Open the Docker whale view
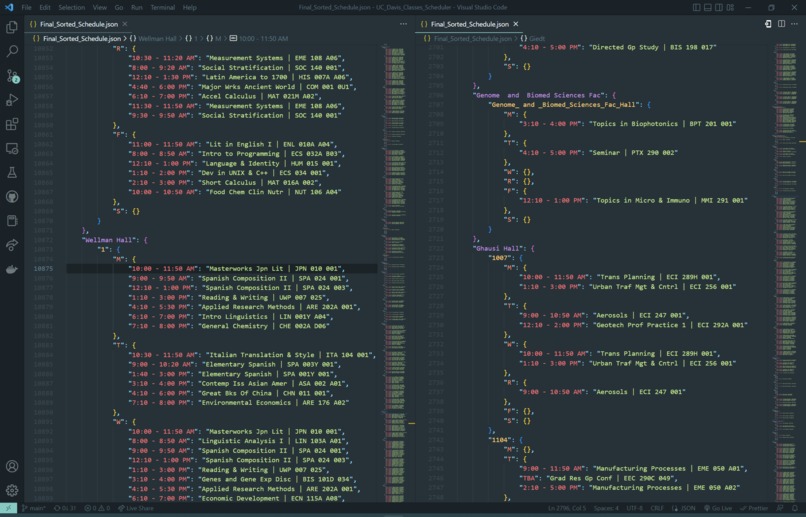Image resolution: width=806 pixels, height=517 pixels. coord(12,269)
